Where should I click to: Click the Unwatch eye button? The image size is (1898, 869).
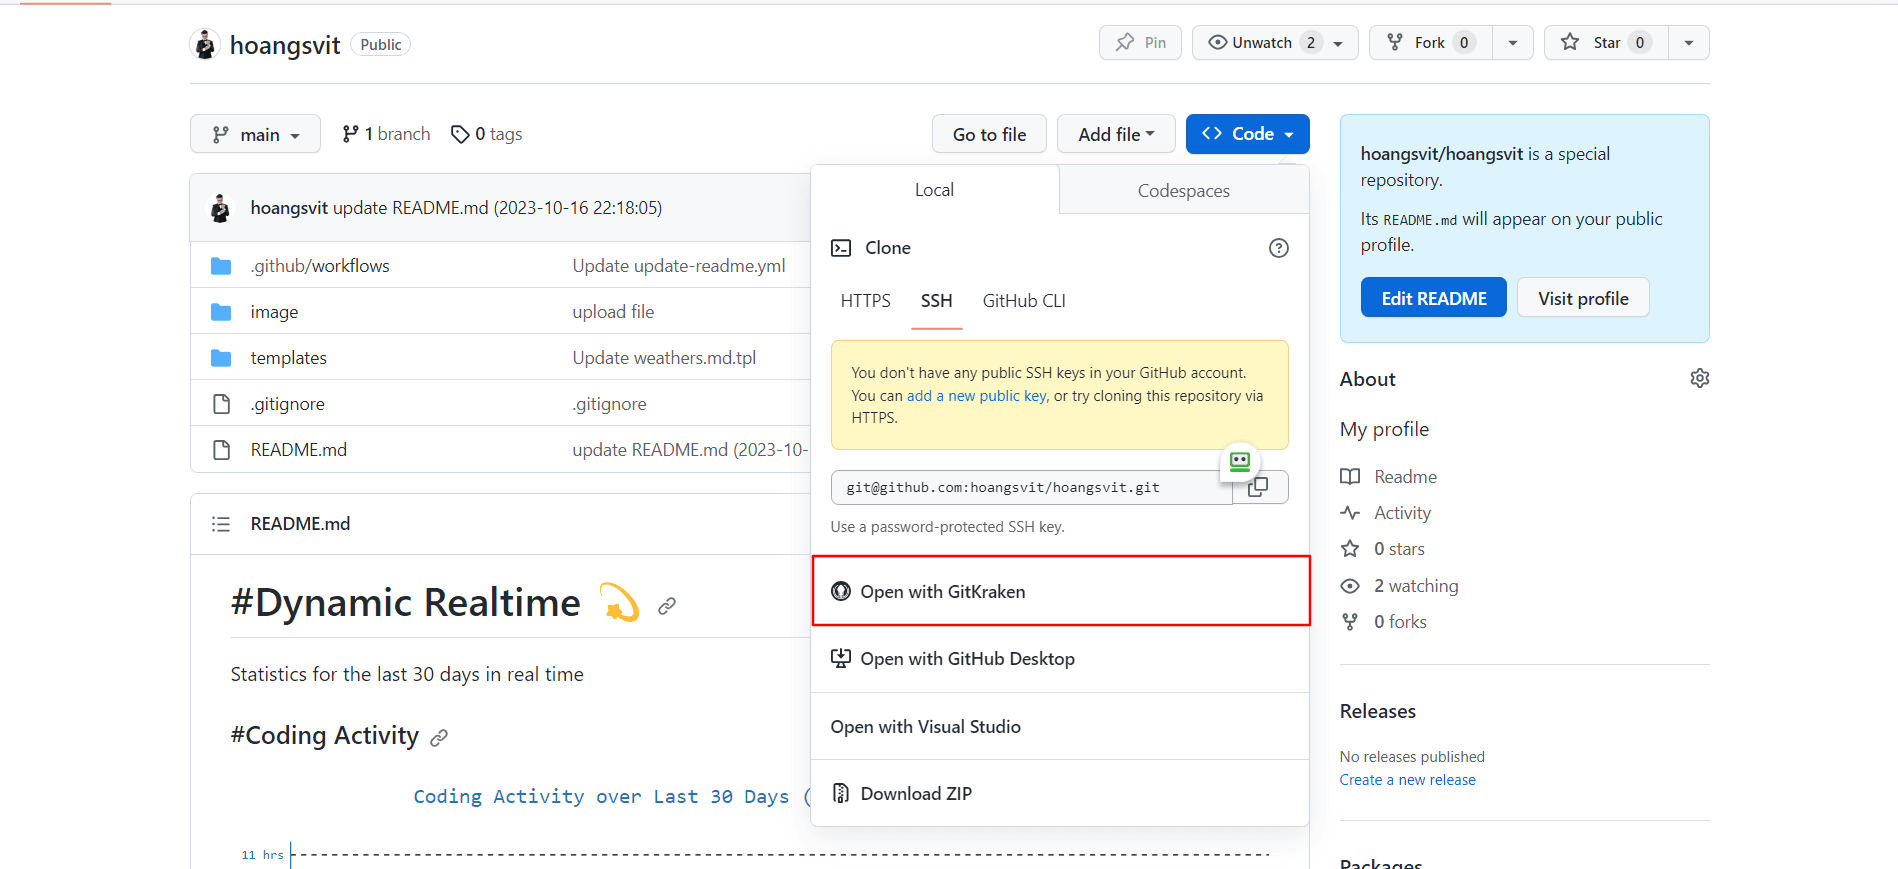[x=1275, y=43]
